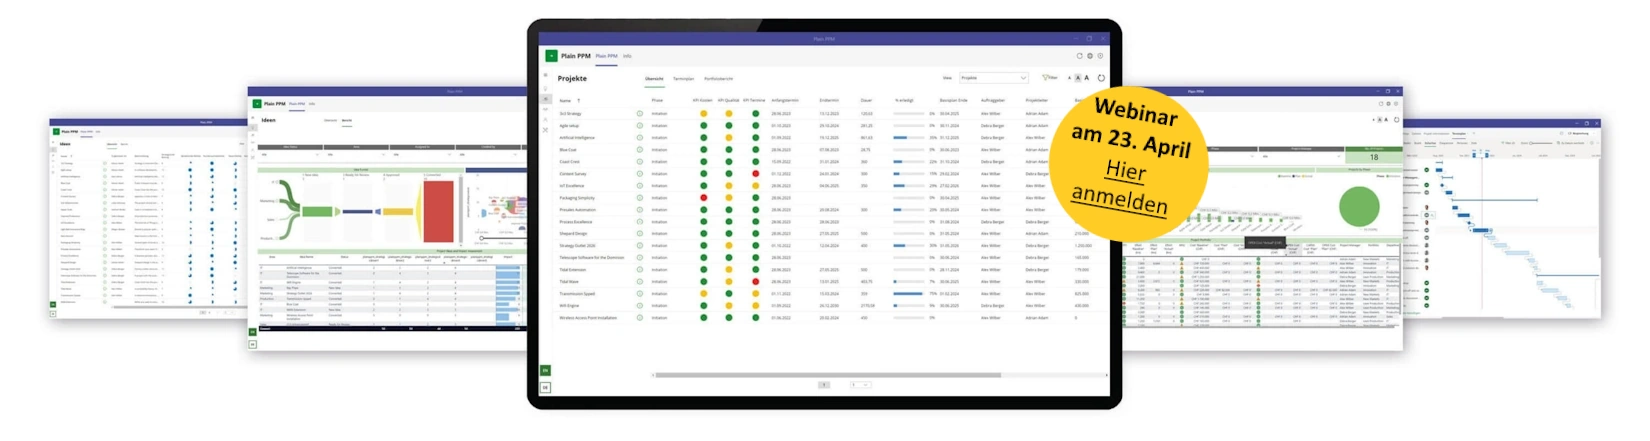1650x441 pixels.
Task: Click the sort arrow beside the Name column
Action: click(x=578, y=100)
